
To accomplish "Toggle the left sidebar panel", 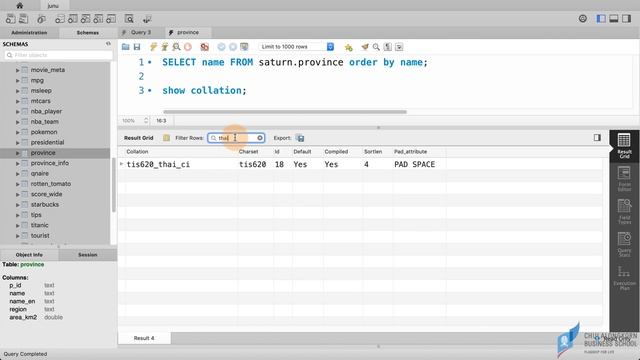I will pyautogui.click(x=601, y=19).
